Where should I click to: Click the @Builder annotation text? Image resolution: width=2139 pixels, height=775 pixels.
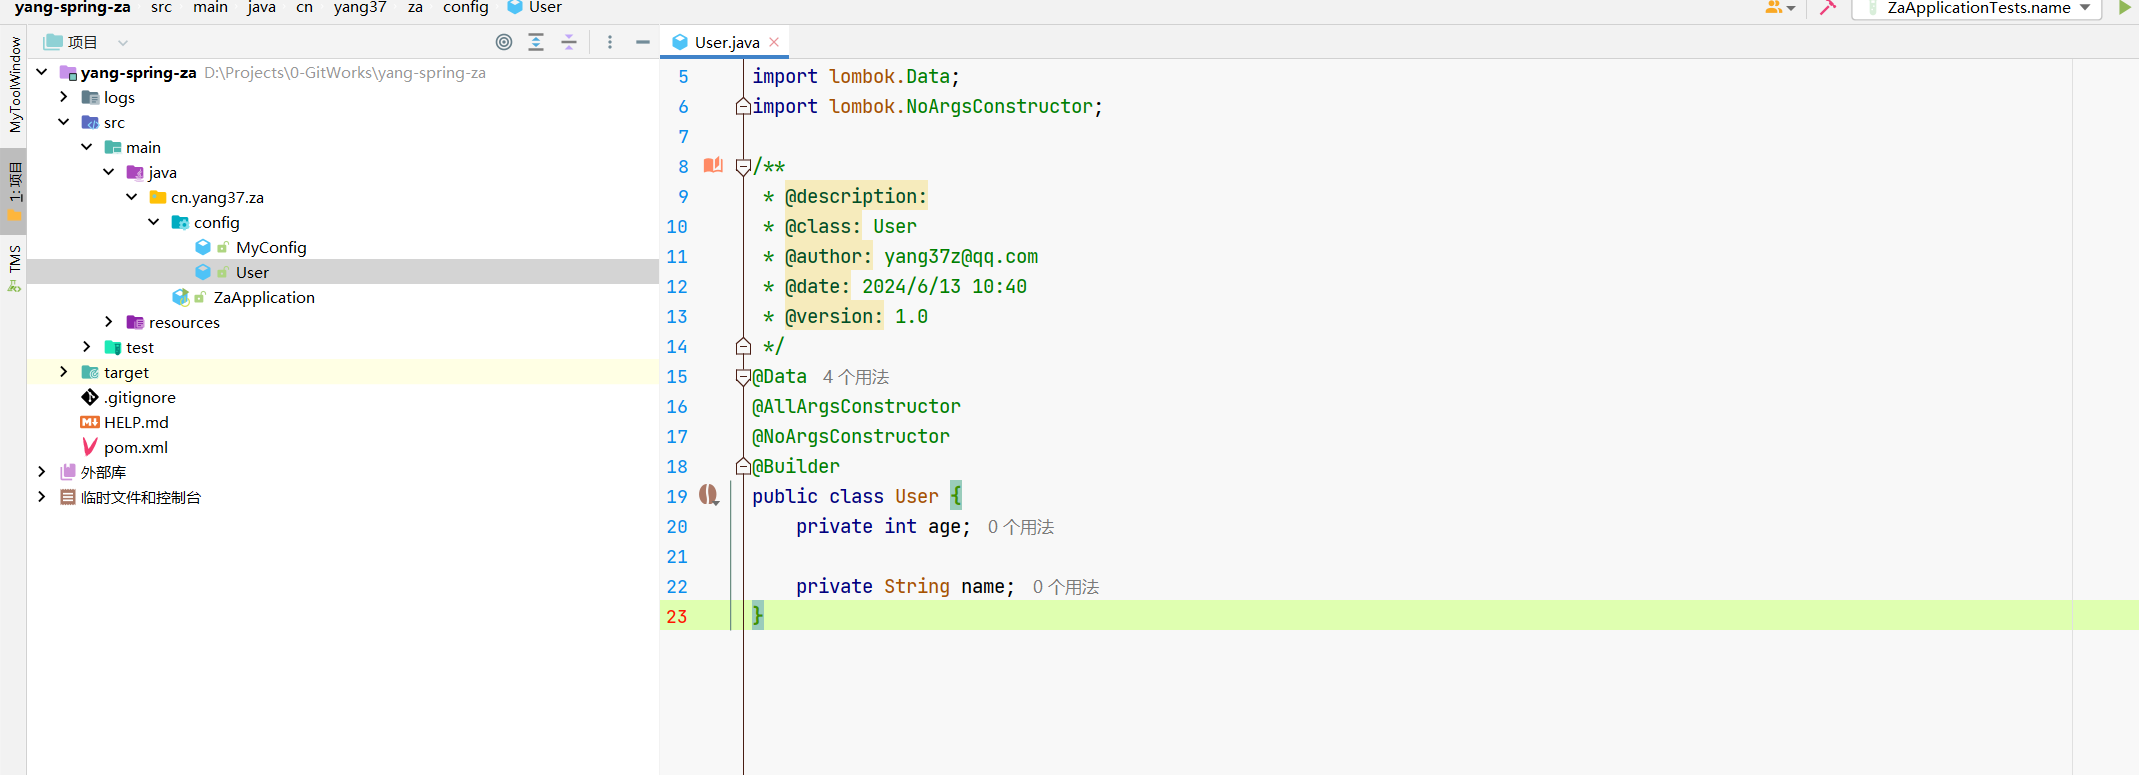(x=796, y=466)
